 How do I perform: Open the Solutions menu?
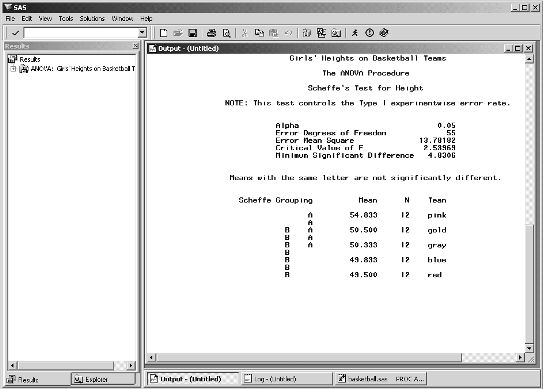coord(92,19)
